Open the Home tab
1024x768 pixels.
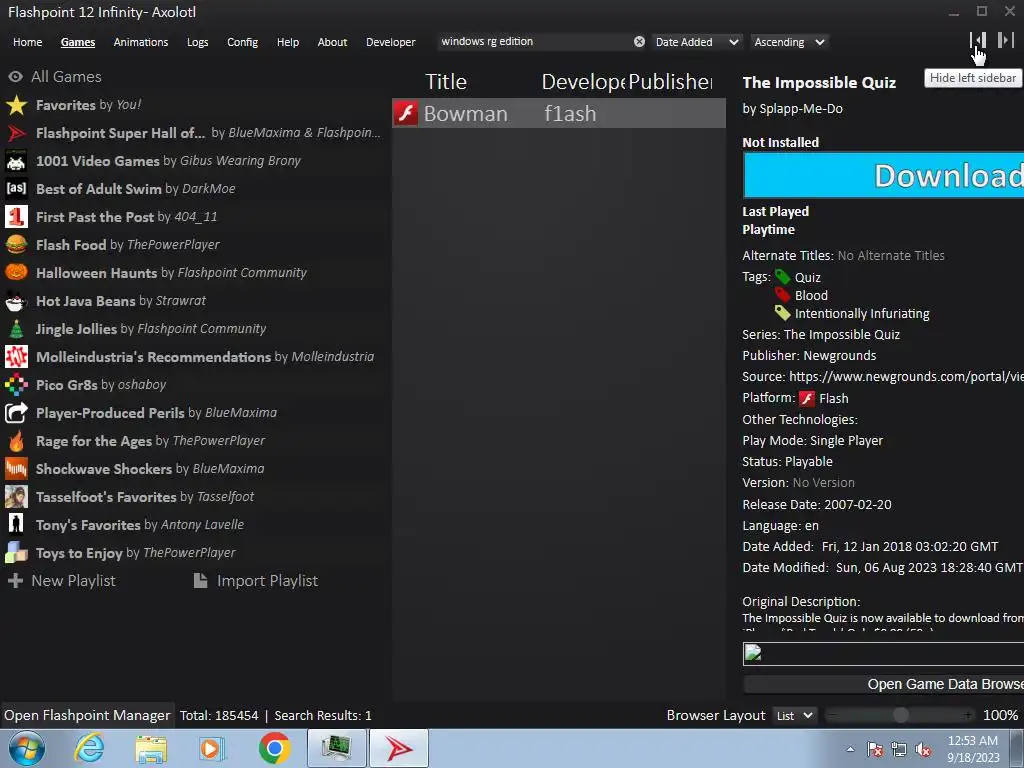click(27, 42)
